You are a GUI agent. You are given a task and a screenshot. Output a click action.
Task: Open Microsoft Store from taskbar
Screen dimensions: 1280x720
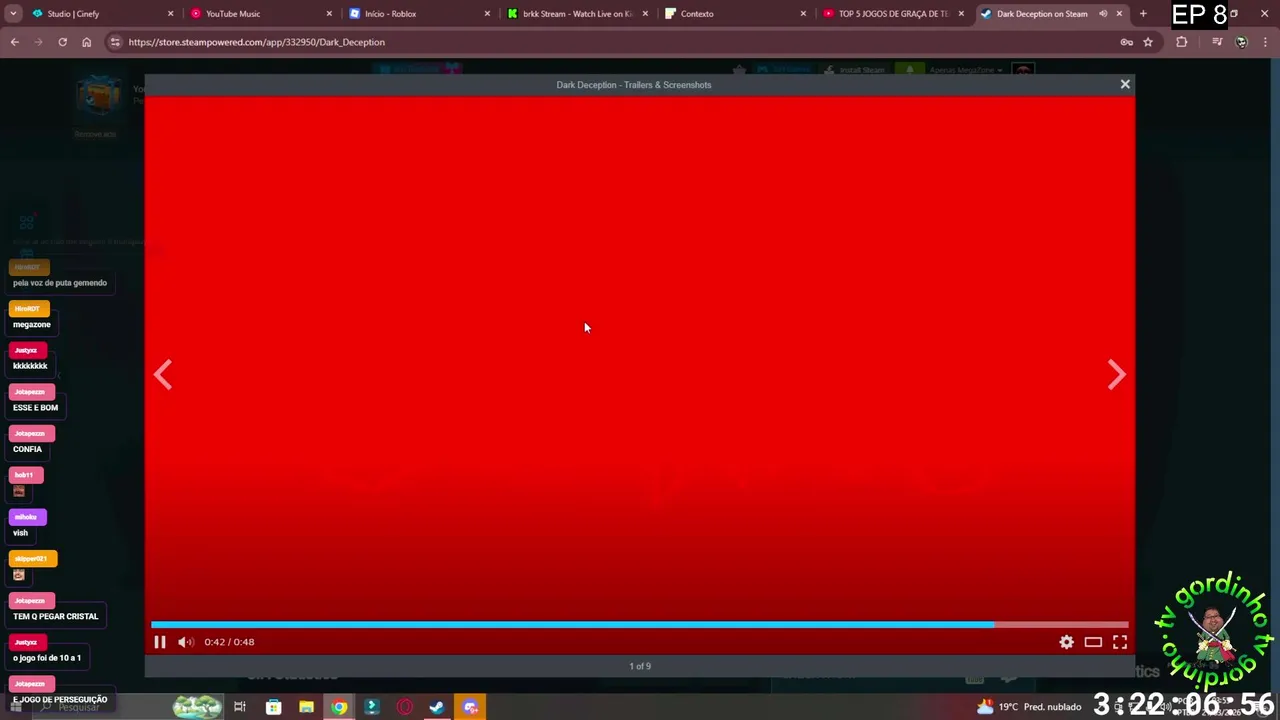(273, 707)
